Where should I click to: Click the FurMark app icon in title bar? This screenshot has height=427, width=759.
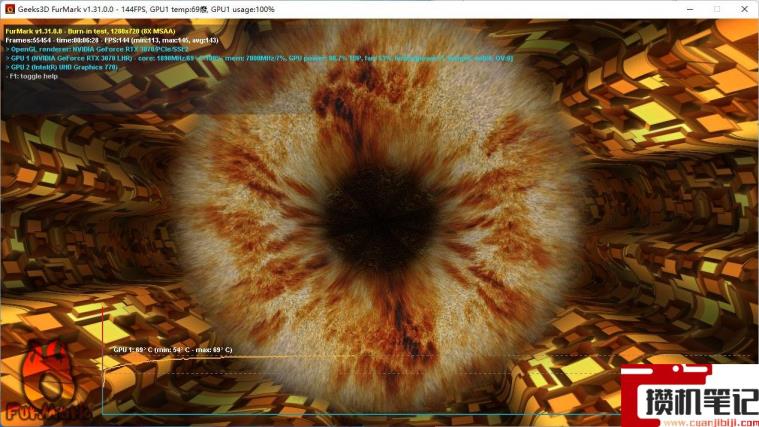click(9, 9)
